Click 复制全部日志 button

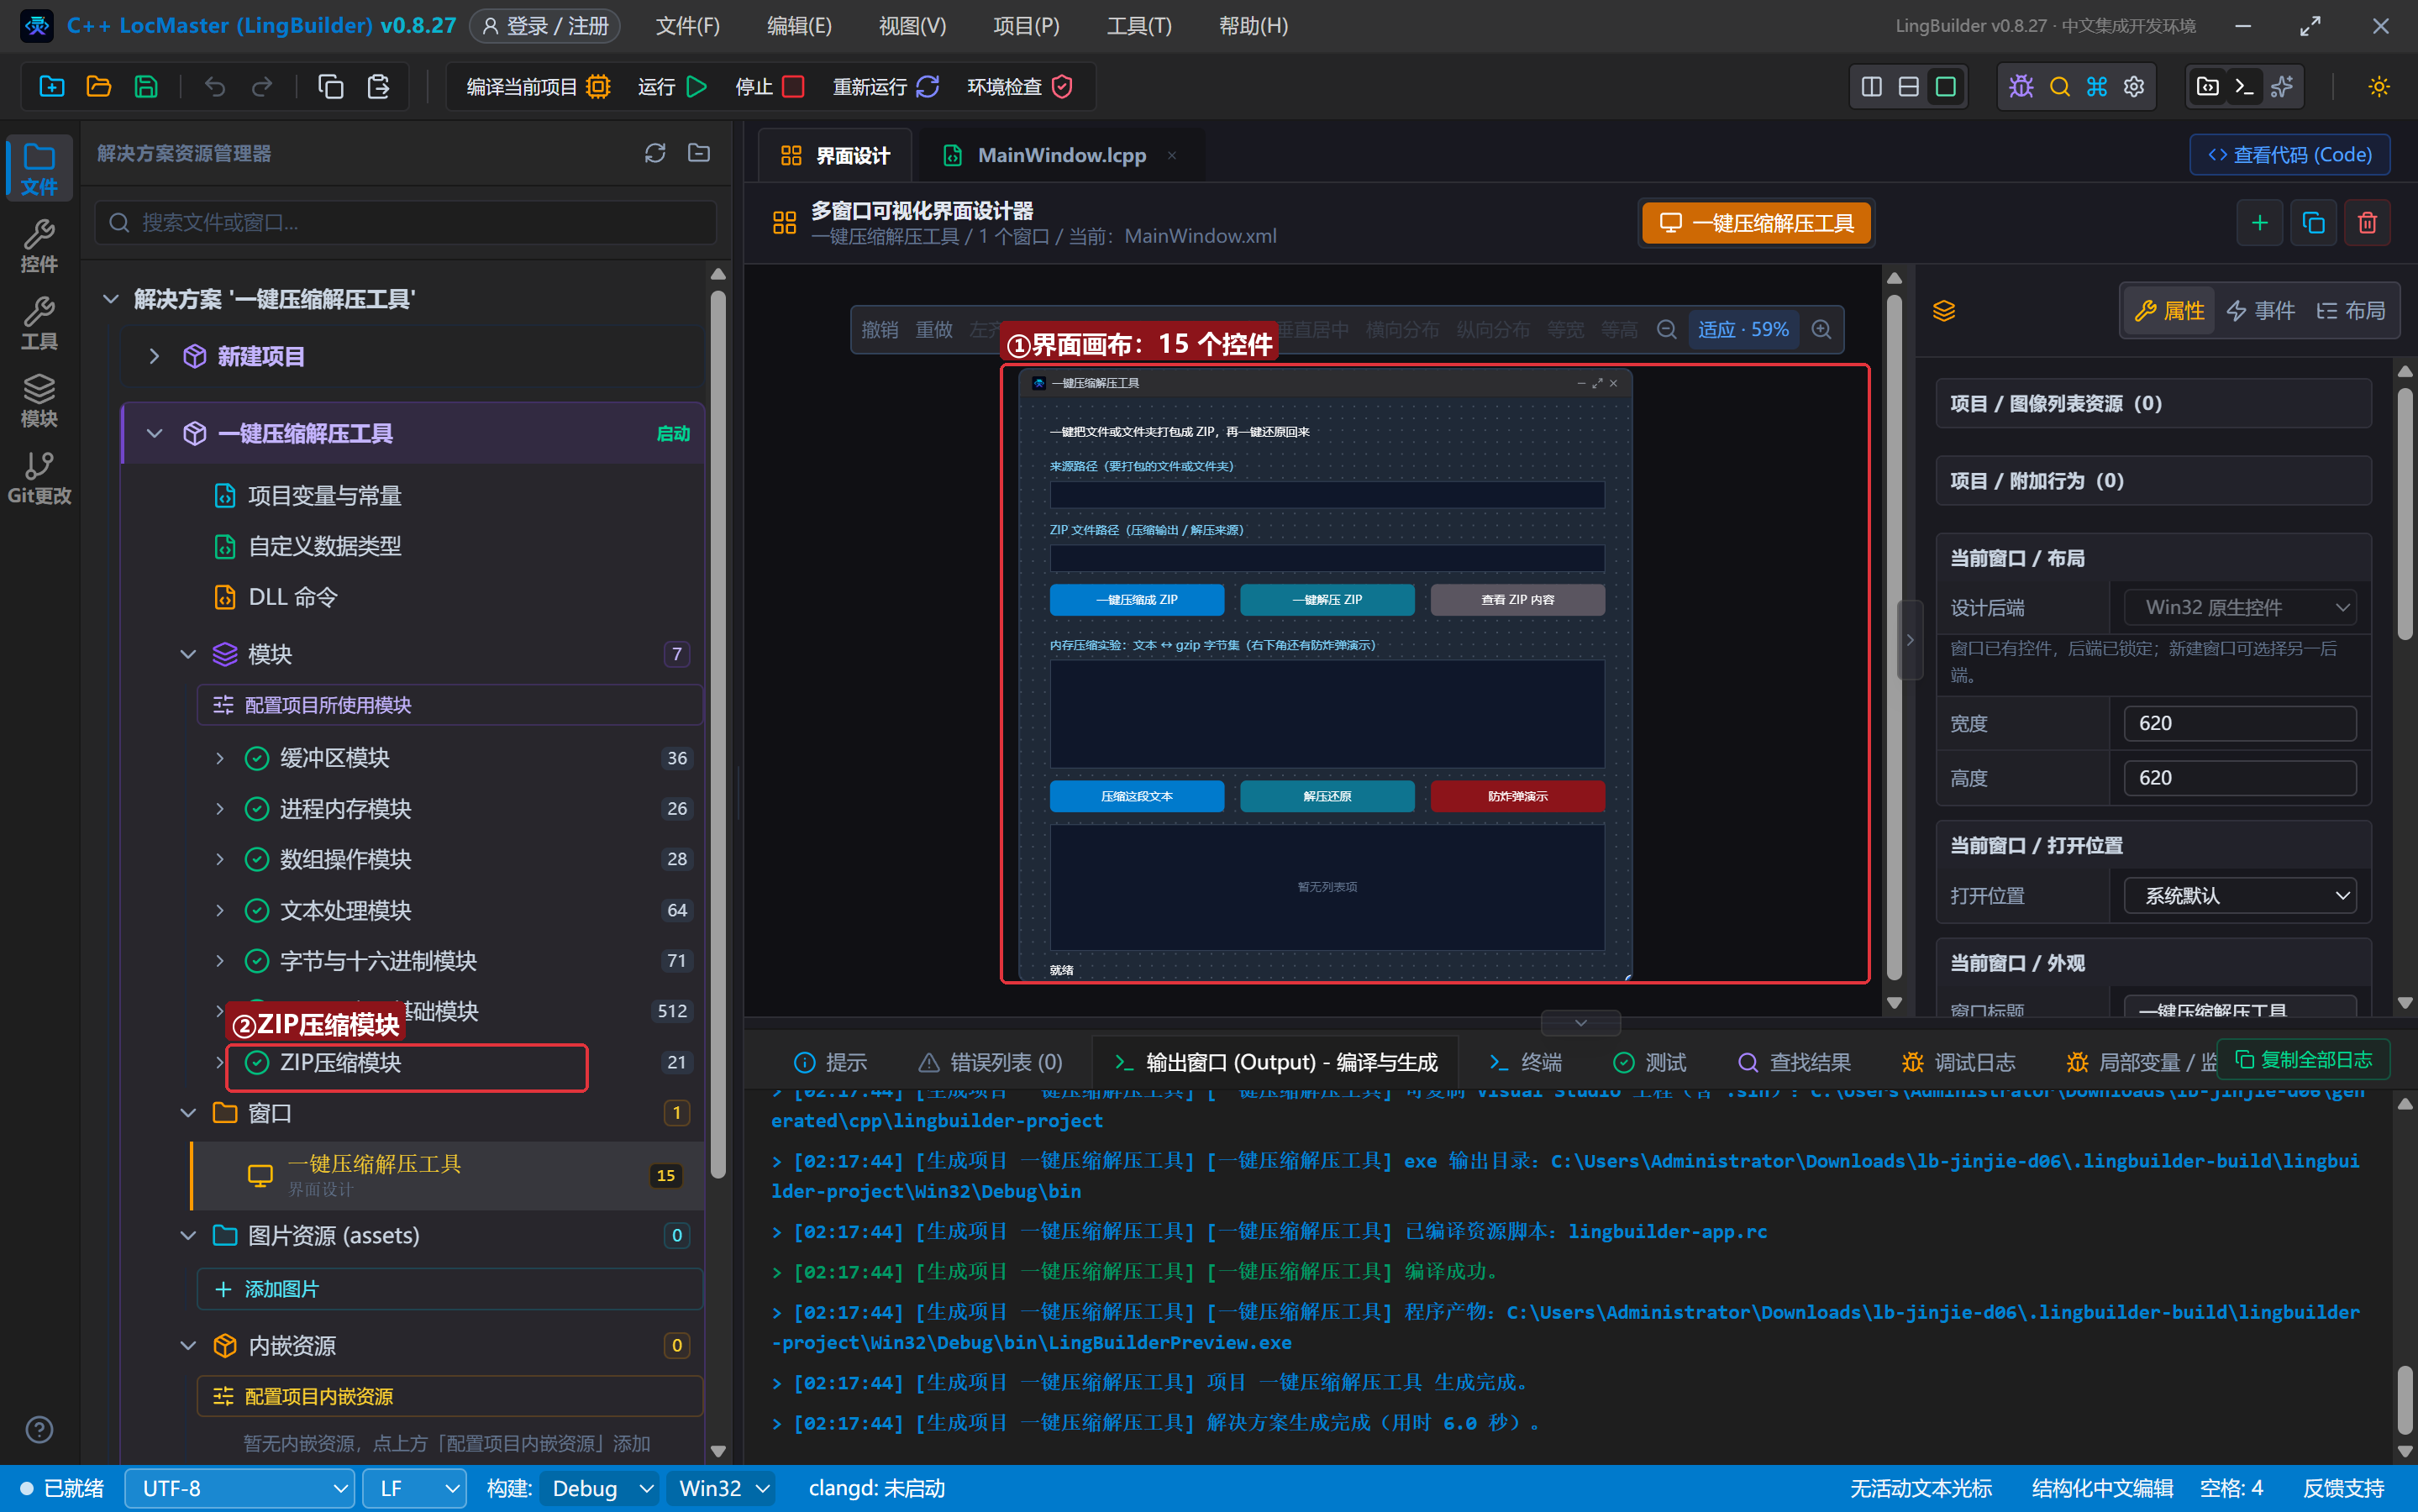pos(2303,1060)
